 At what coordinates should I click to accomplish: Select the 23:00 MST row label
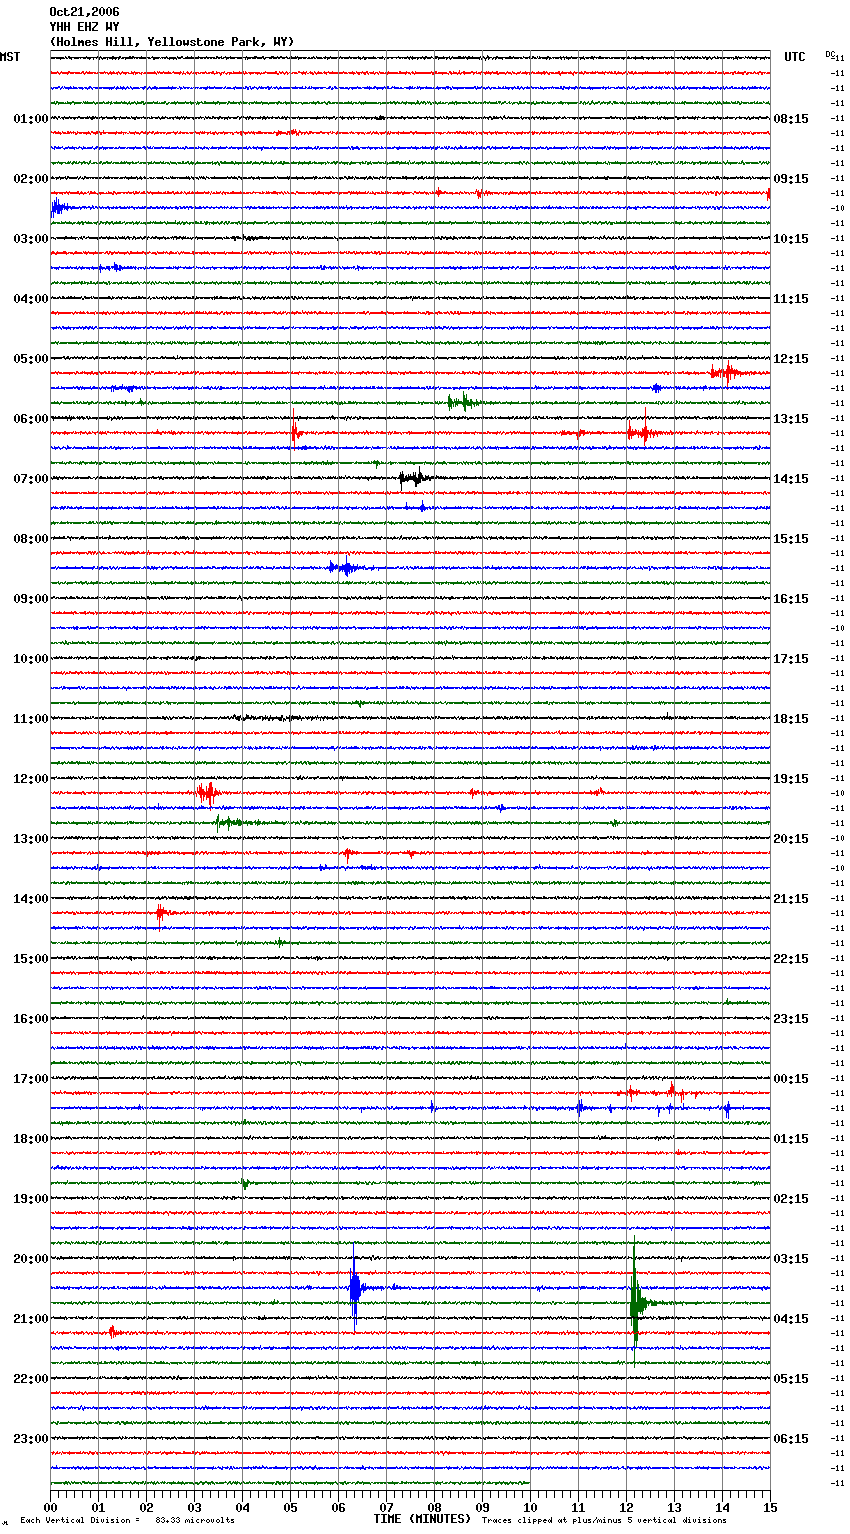point(31,1439)
